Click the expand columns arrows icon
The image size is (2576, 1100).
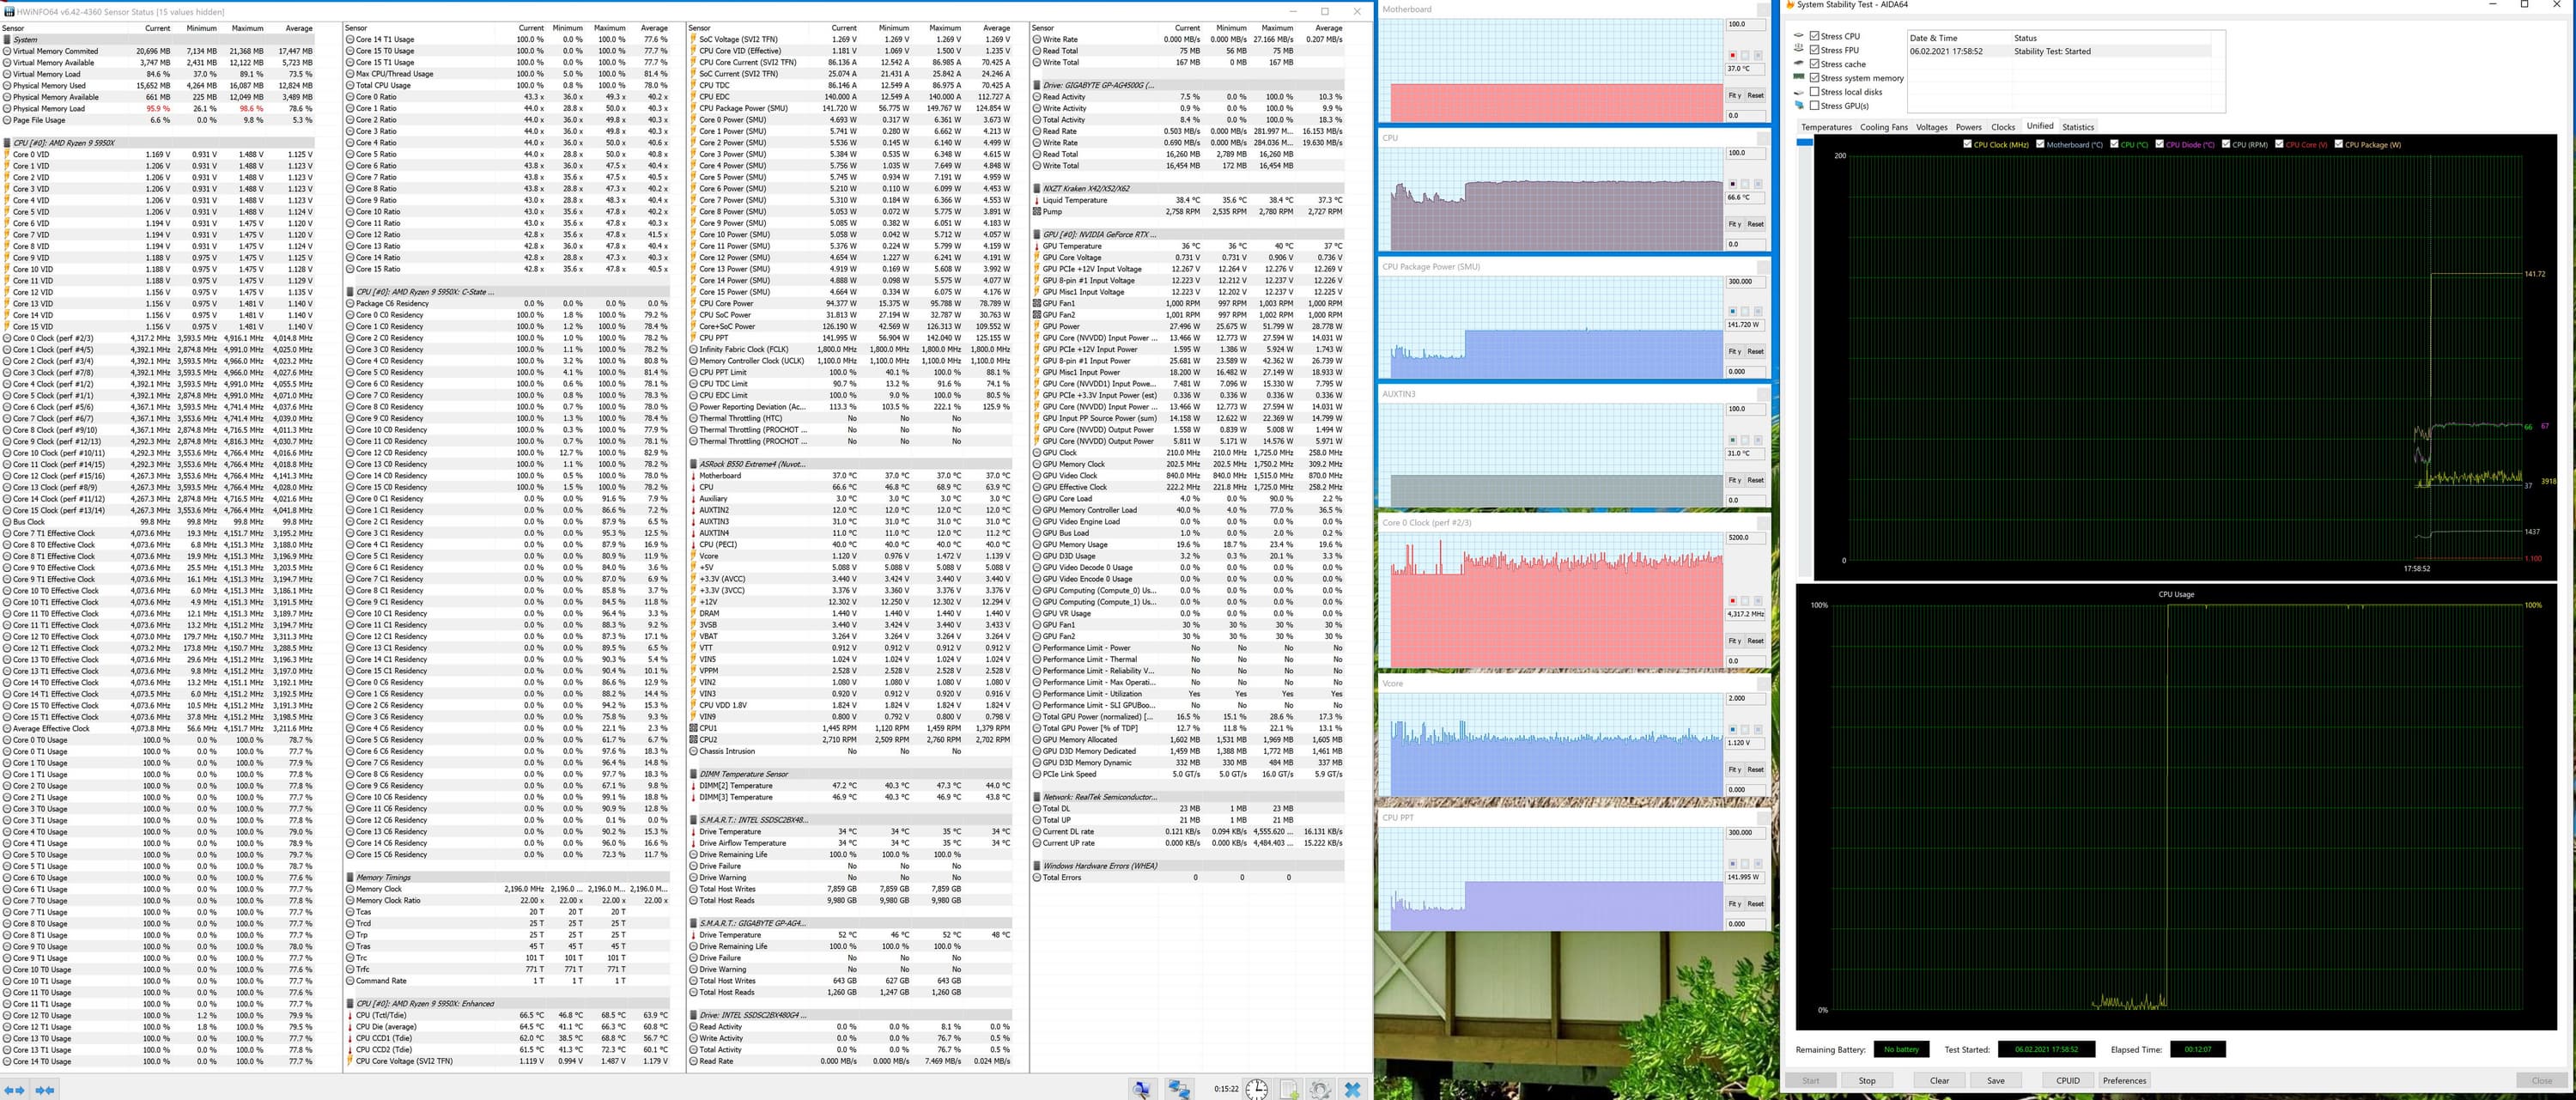[14, 1090]
